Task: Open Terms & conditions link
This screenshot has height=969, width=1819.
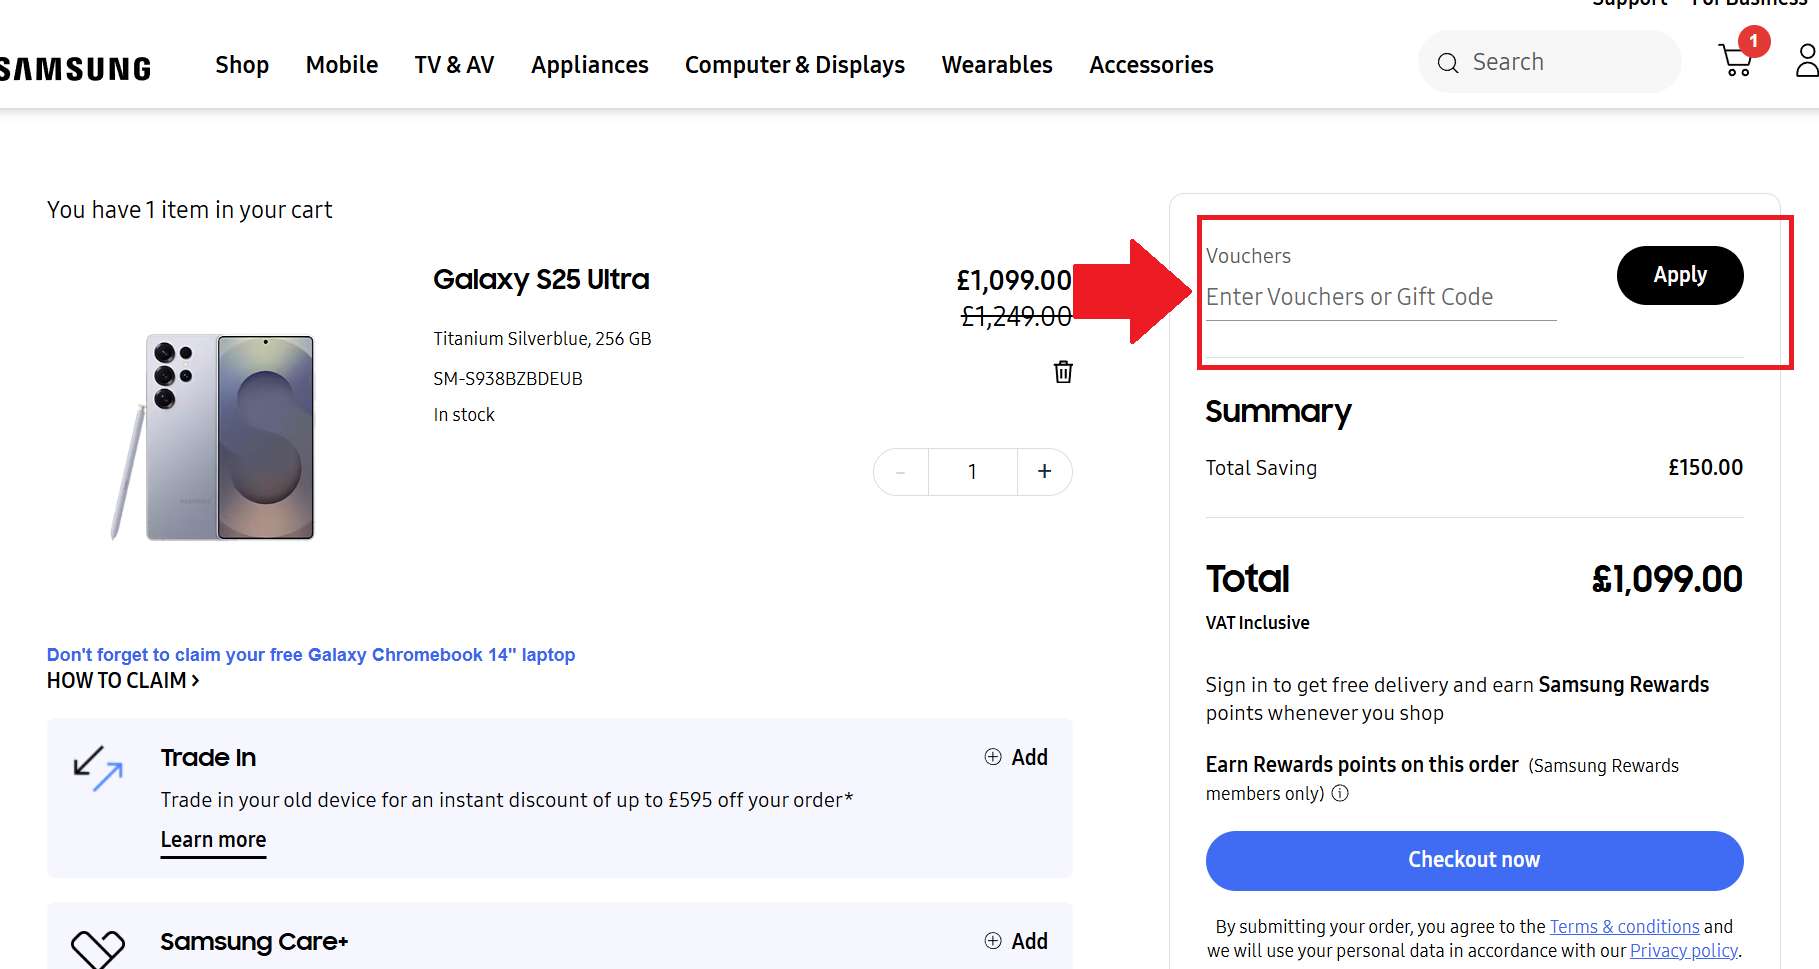Action: pos(1624,927)
